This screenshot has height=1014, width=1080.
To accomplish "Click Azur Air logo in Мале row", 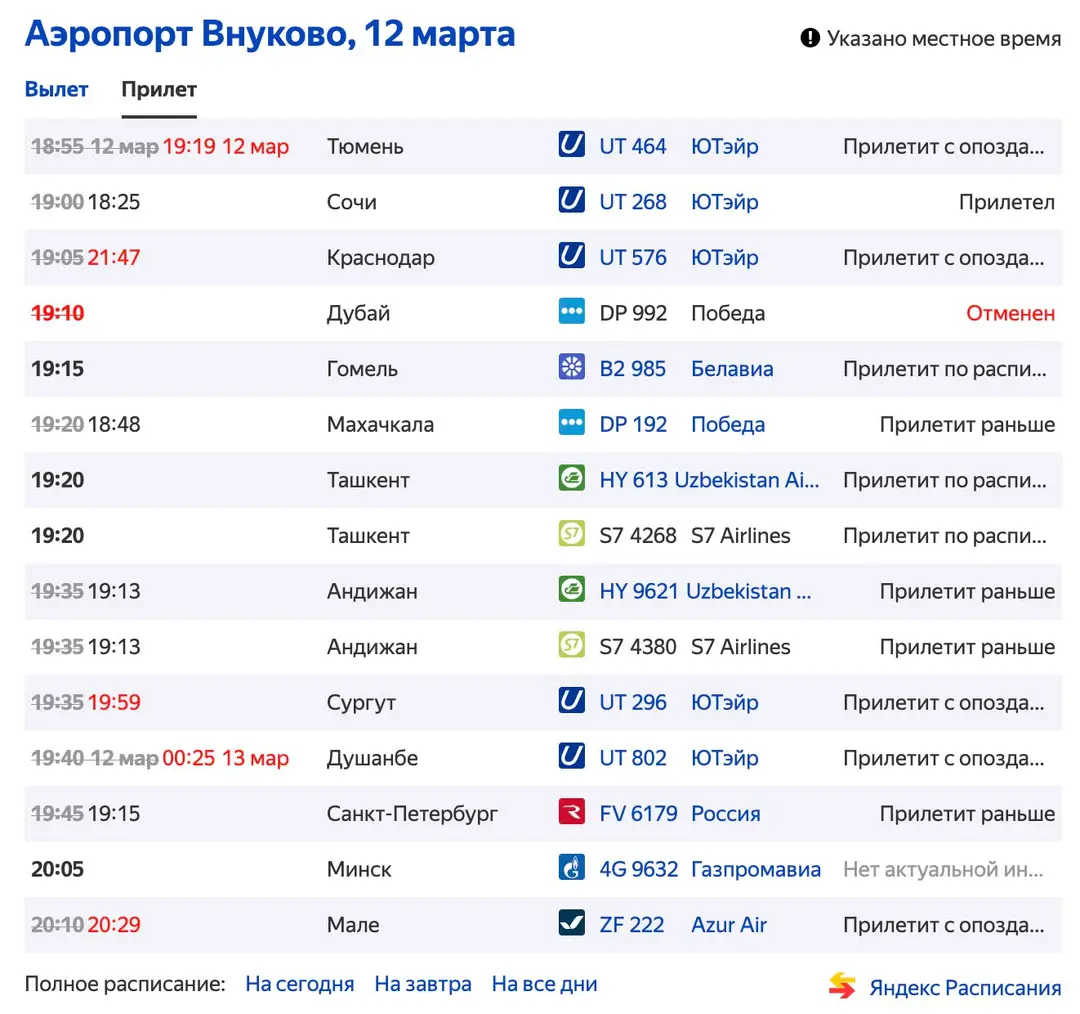I will 571,924.
